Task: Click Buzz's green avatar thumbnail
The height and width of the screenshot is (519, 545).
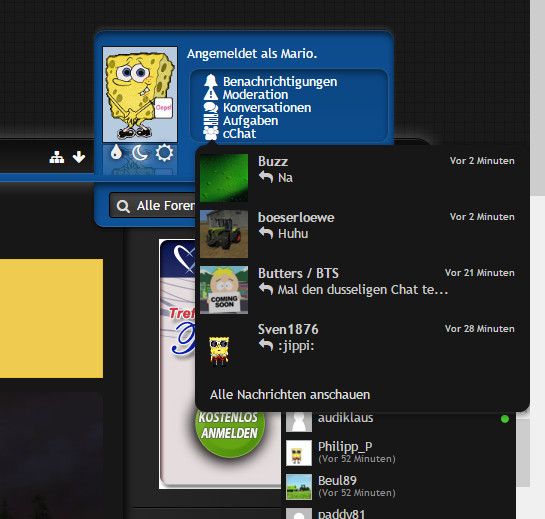Action: (x=224, y=178)
